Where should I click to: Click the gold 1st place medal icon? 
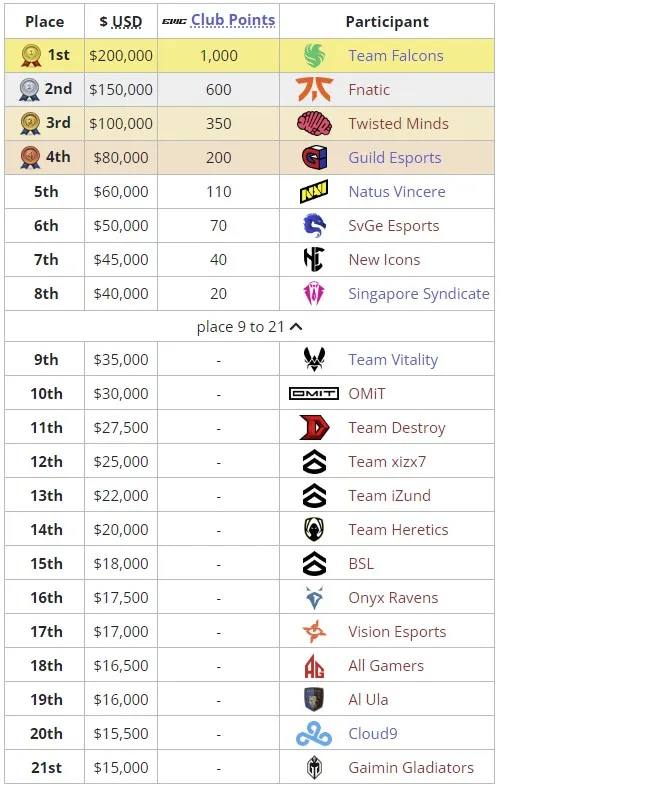[x=31, y=56]
